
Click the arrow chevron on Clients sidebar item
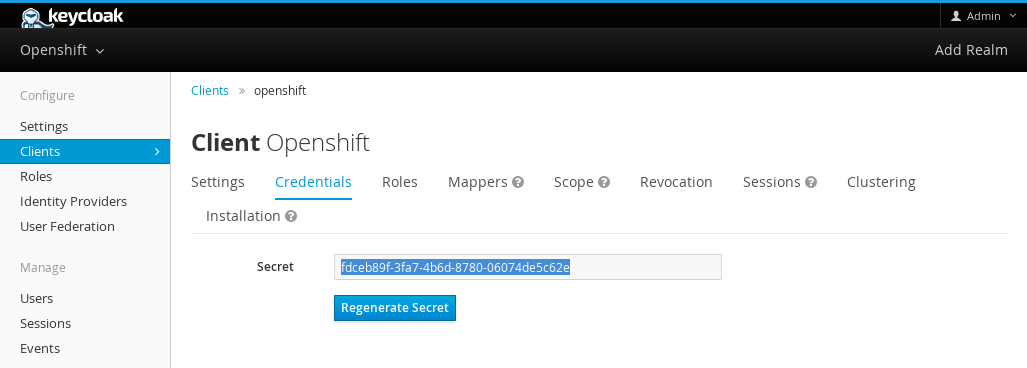point(157,151)
